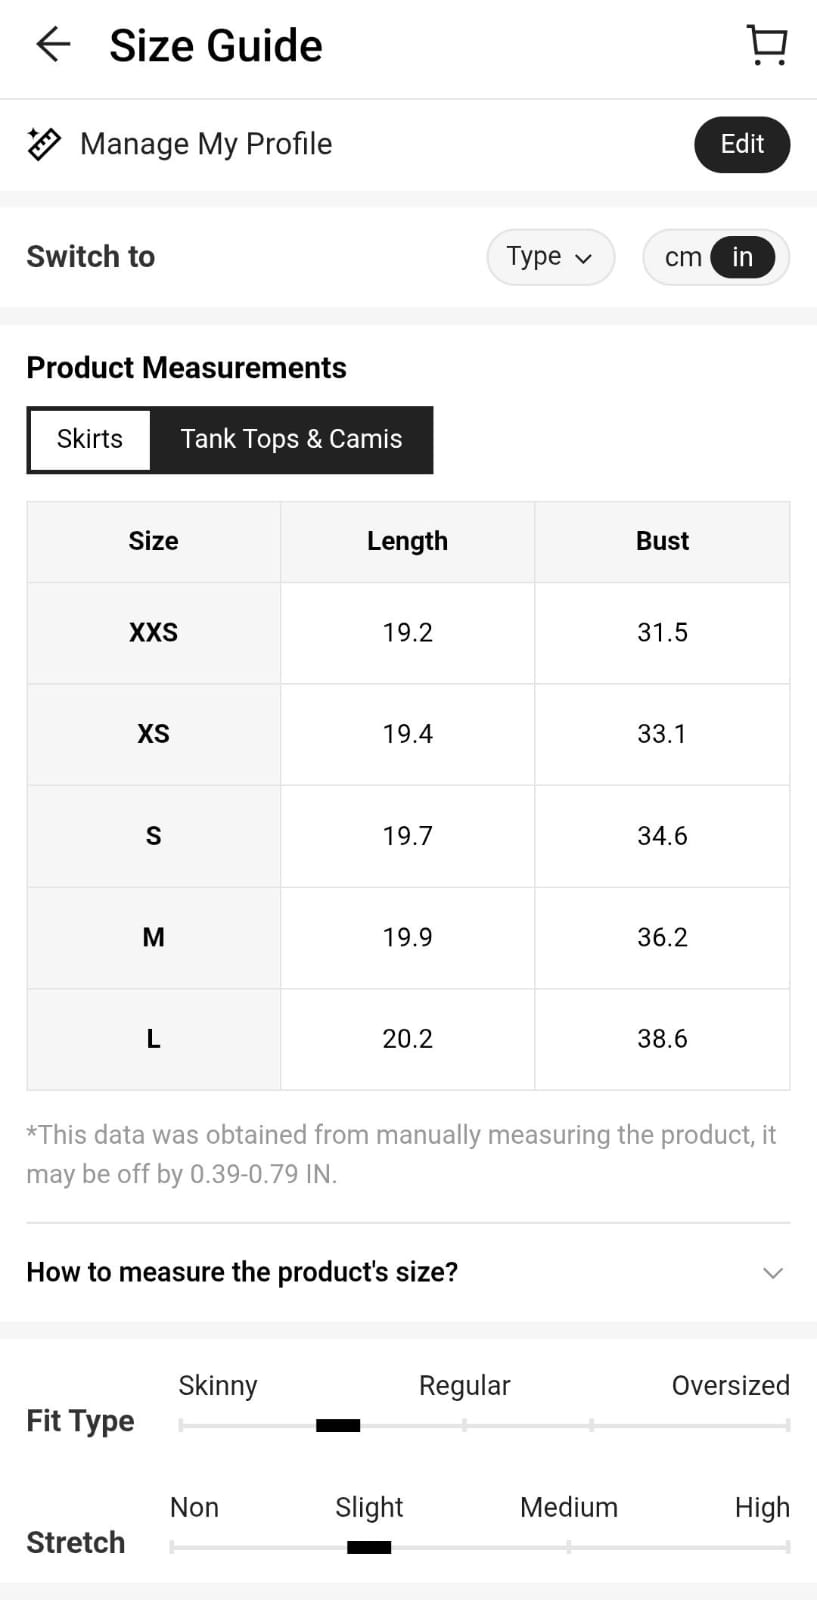Select the in unit option
The image size is (817, 1600).
742,257
